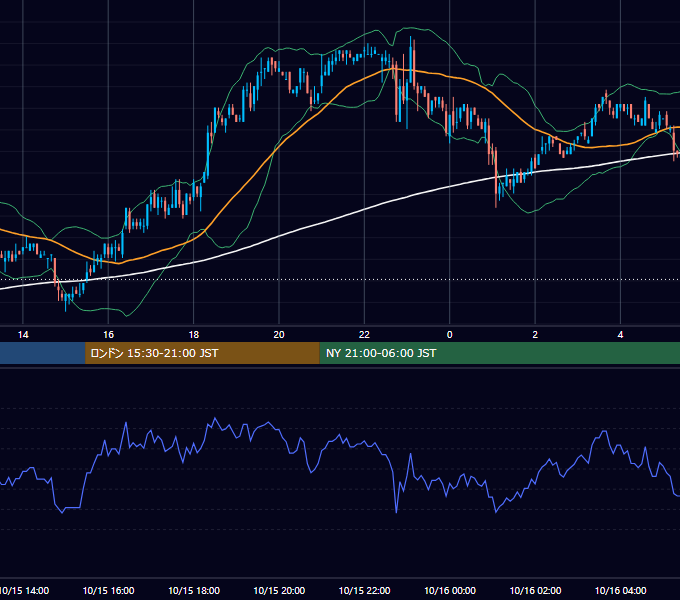680x600 pixels.
Task: Click the "18" hour label on price chart axis
Action: [194, 335]
